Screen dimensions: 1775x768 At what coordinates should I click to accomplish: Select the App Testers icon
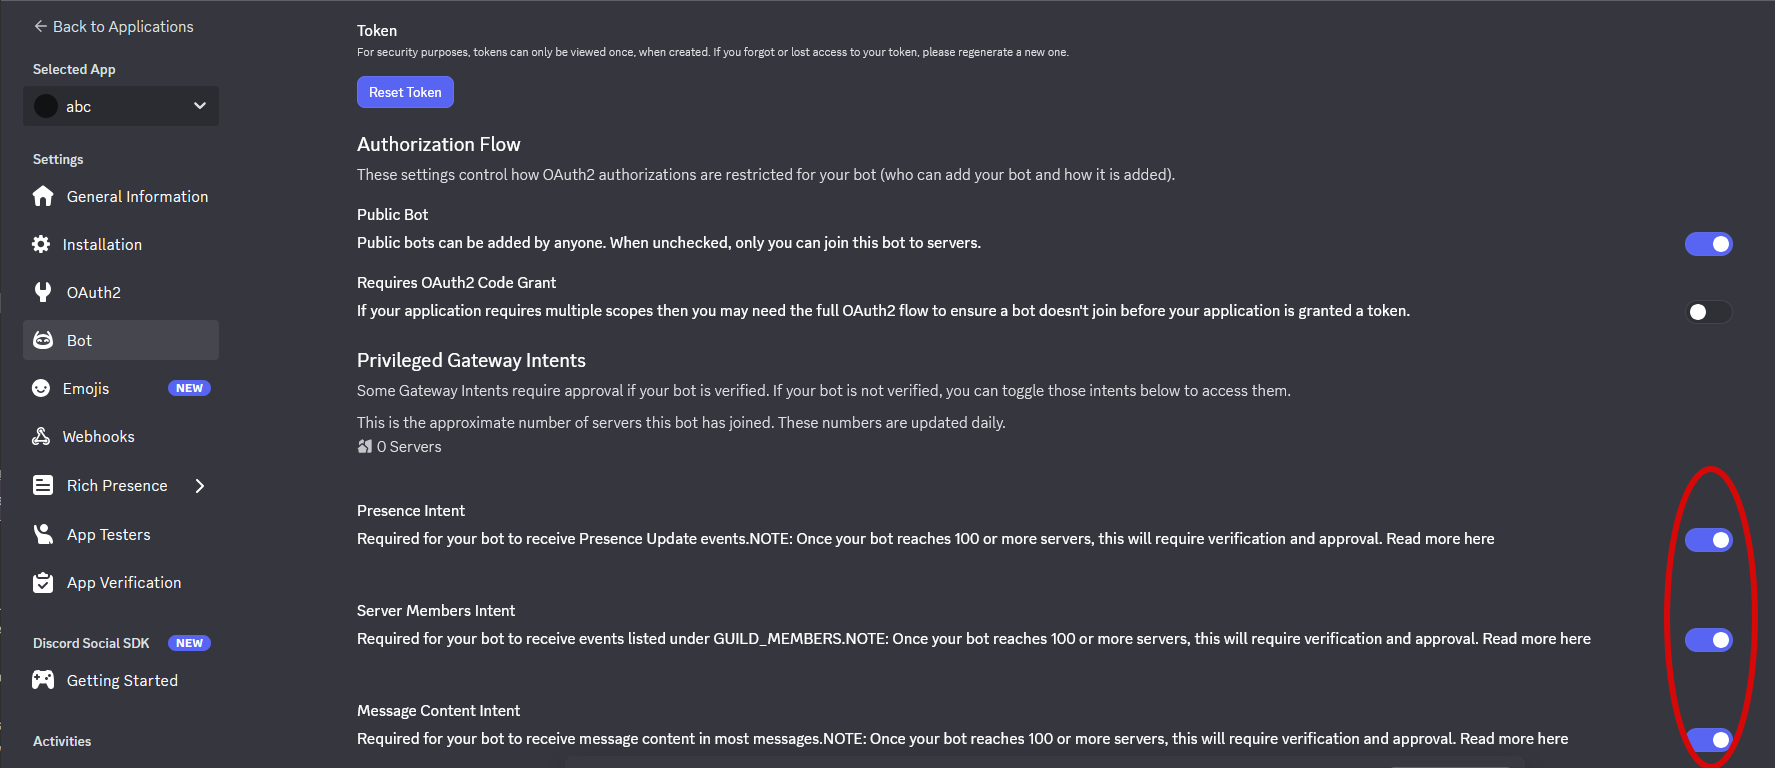click(43, 534)
